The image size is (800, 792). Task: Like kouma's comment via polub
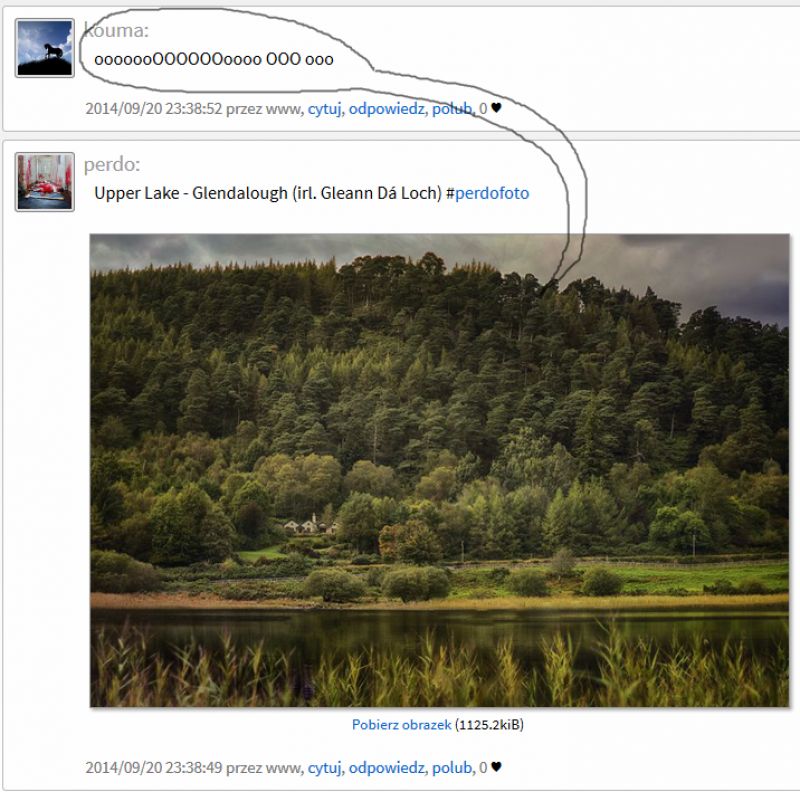[x=452, y=109]
